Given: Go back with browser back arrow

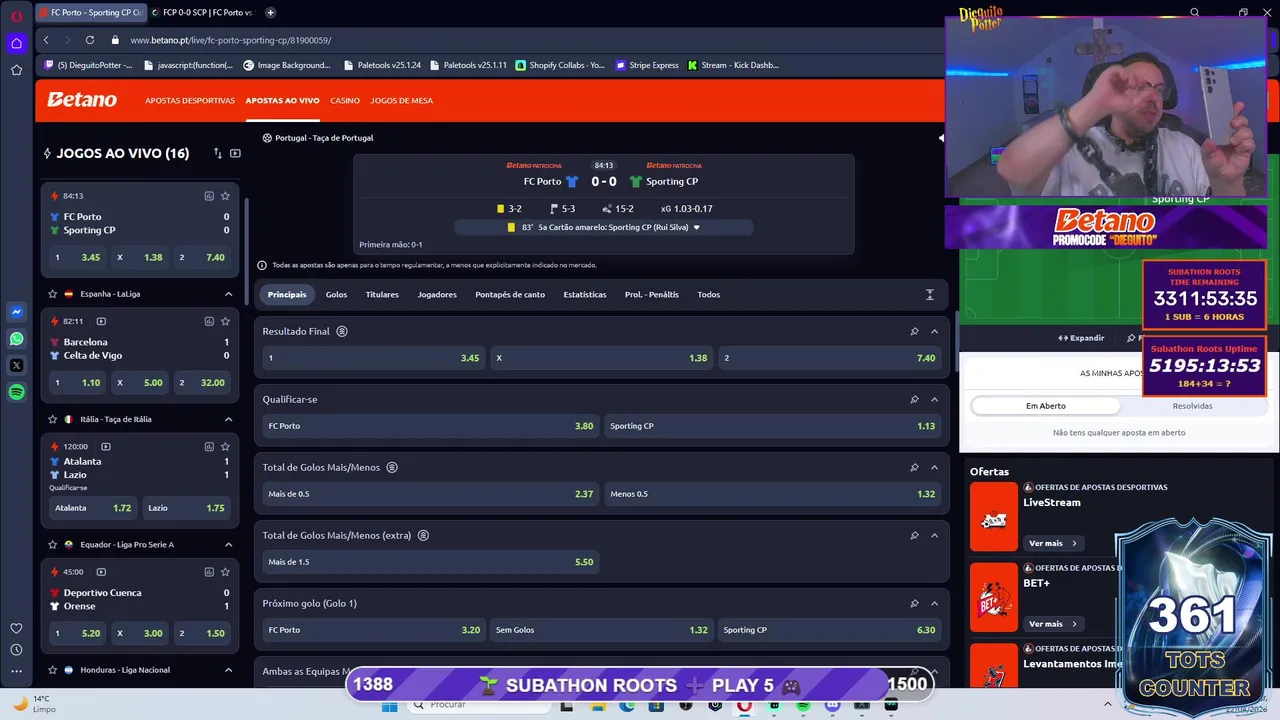Looking at the screenshot, I should [46, 40].
